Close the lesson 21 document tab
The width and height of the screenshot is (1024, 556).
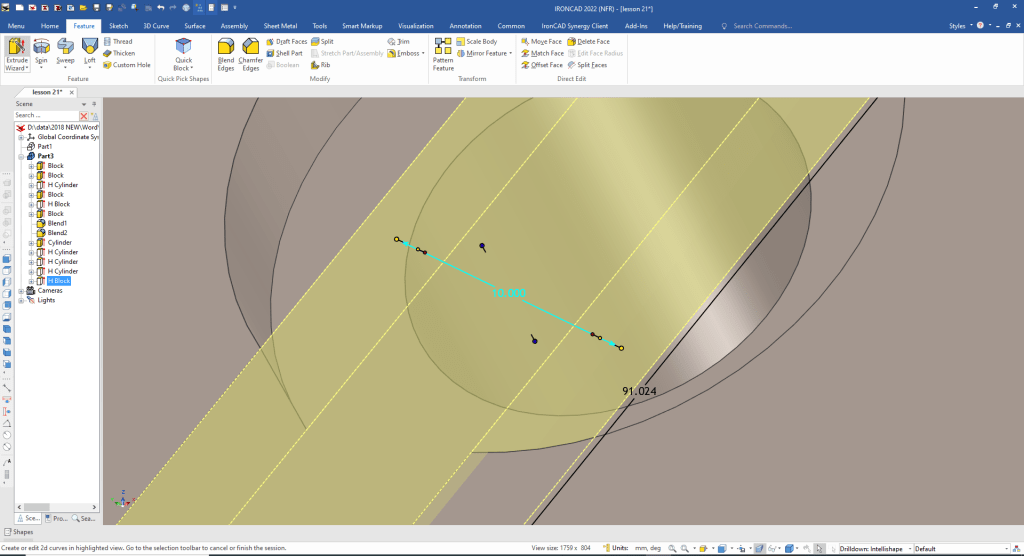[72, 92]
